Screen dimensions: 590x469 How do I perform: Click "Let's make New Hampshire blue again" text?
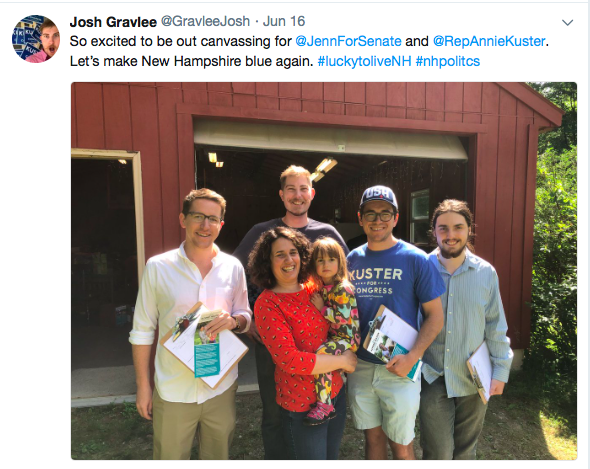(x=192, y=61)
